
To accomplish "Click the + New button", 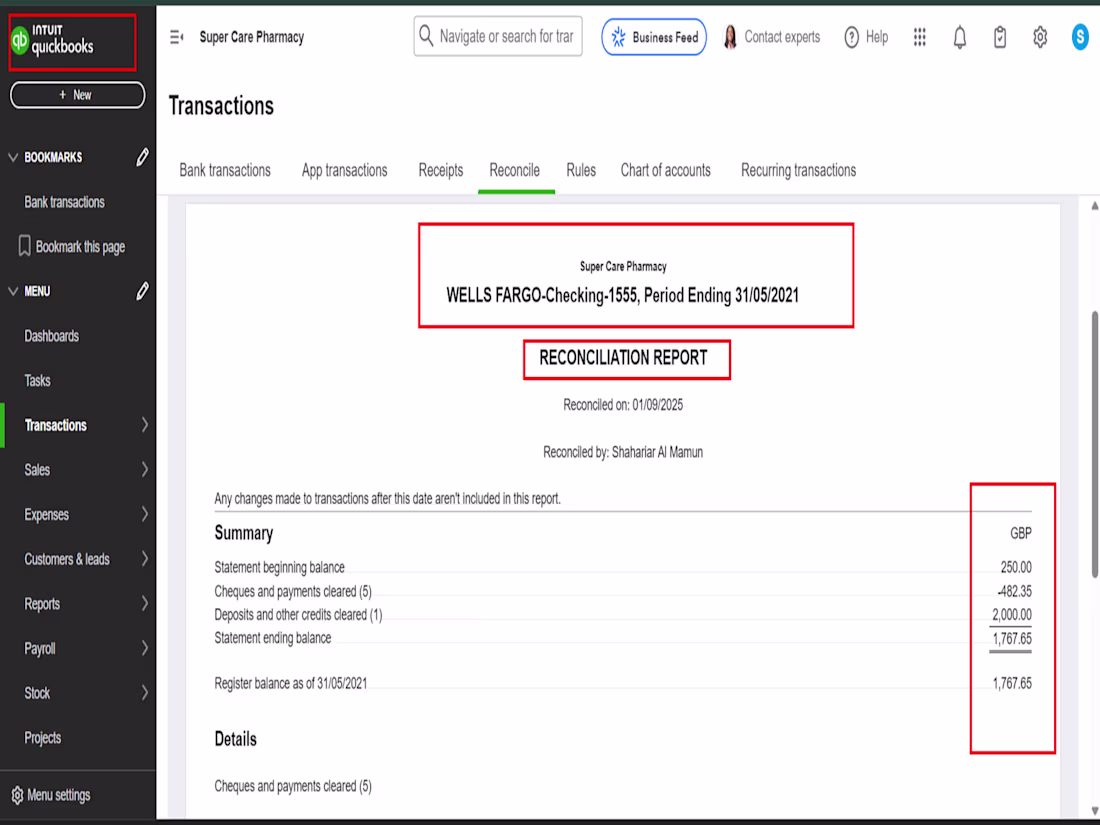I will coord(77,95).
